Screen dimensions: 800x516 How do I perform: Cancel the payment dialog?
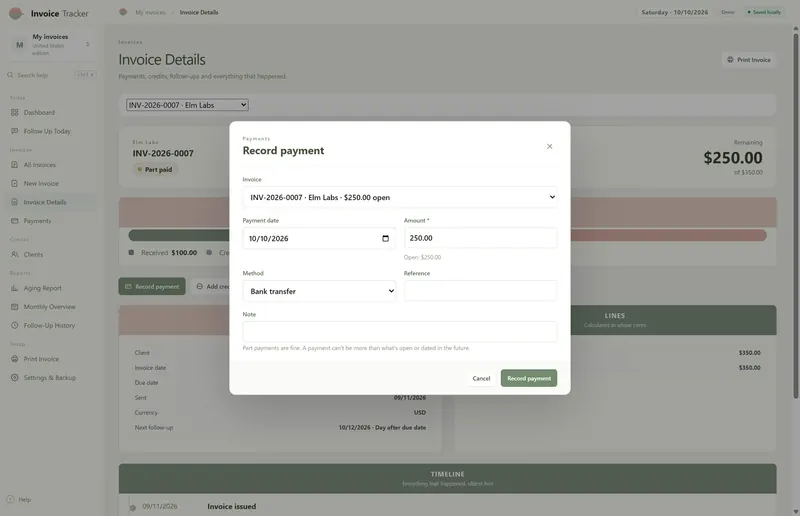pyautogui.click(x=481, y=378)
